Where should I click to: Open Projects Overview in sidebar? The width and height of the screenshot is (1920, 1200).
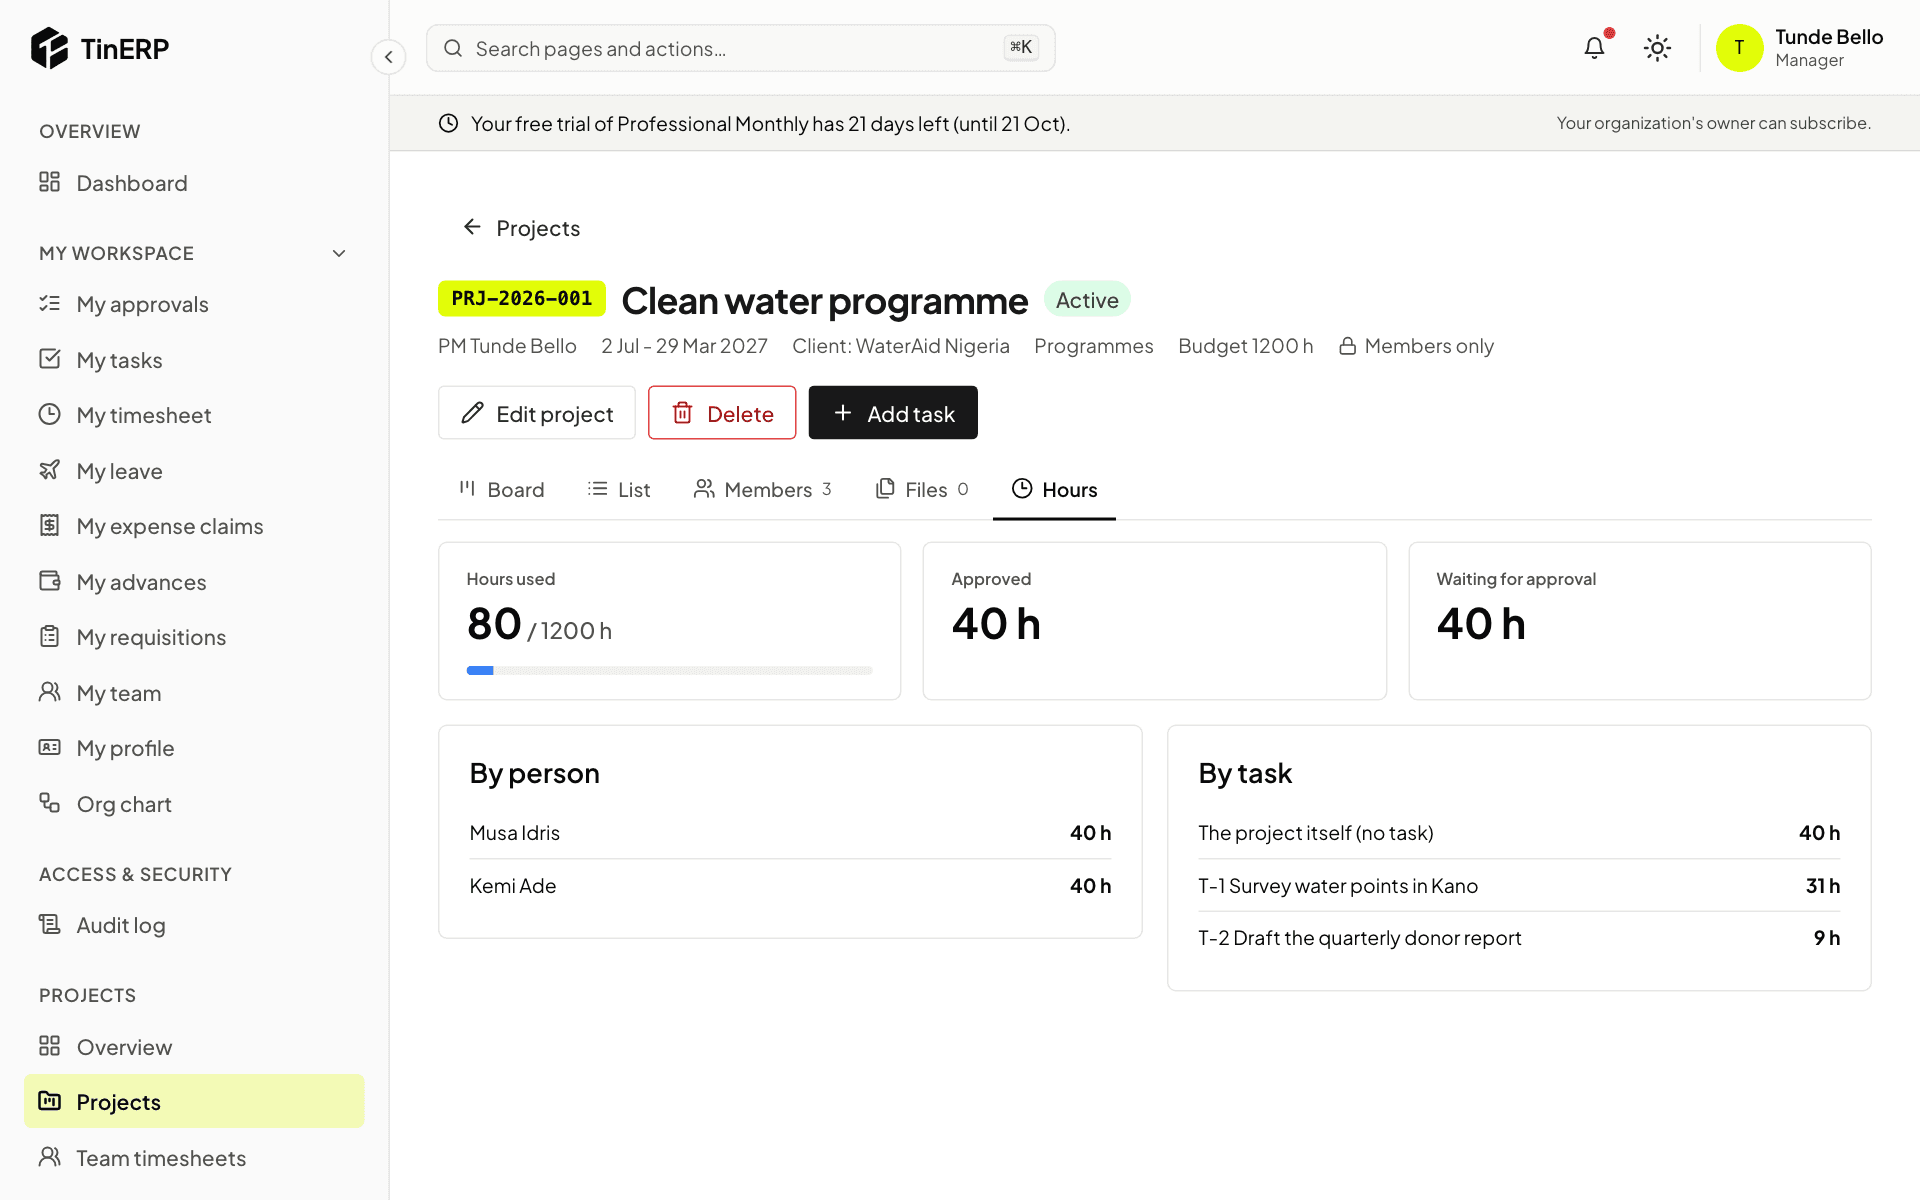(x=194, y=1047)
